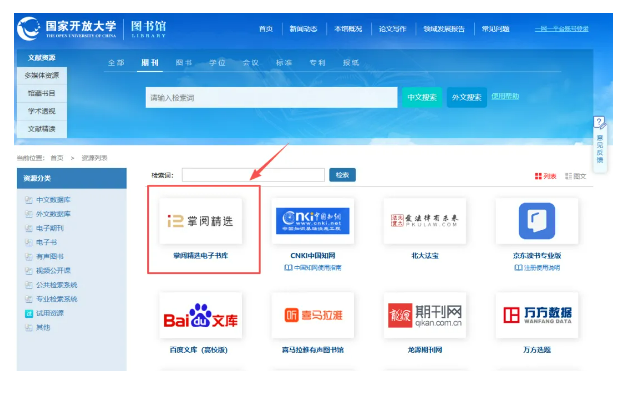This screenshot has height=396, width=624.
Task: Switch search scope to 学位
Action: point(217,63)
